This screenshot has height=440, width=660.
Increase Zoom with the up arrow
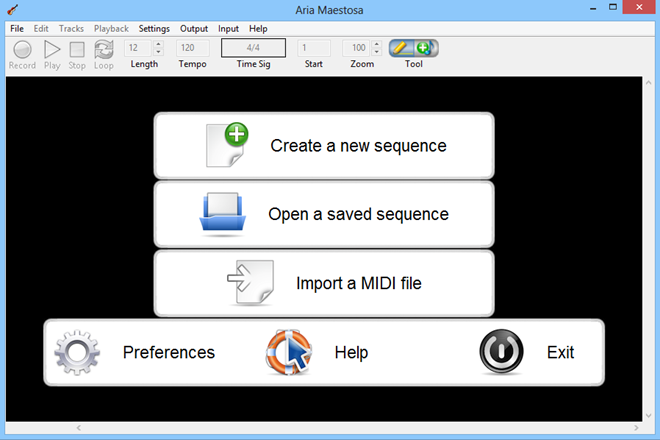[377, 44]
